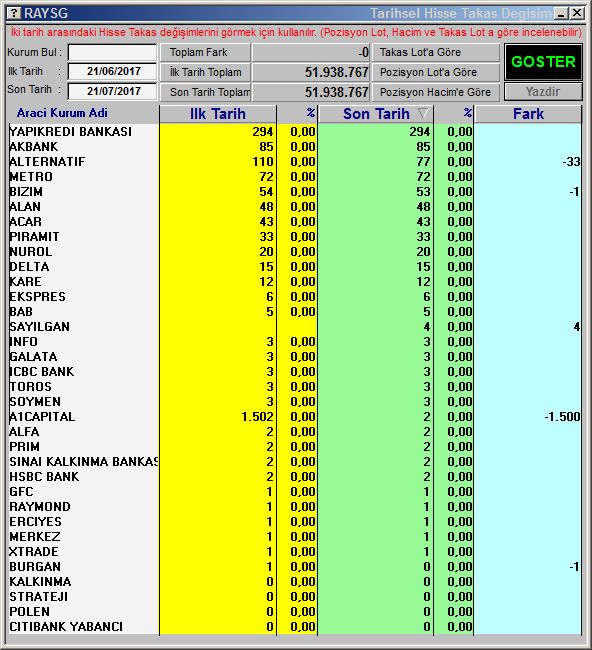592x650 pixels.
Task: Select the PIRAMIT row
Action: point(295,237)
